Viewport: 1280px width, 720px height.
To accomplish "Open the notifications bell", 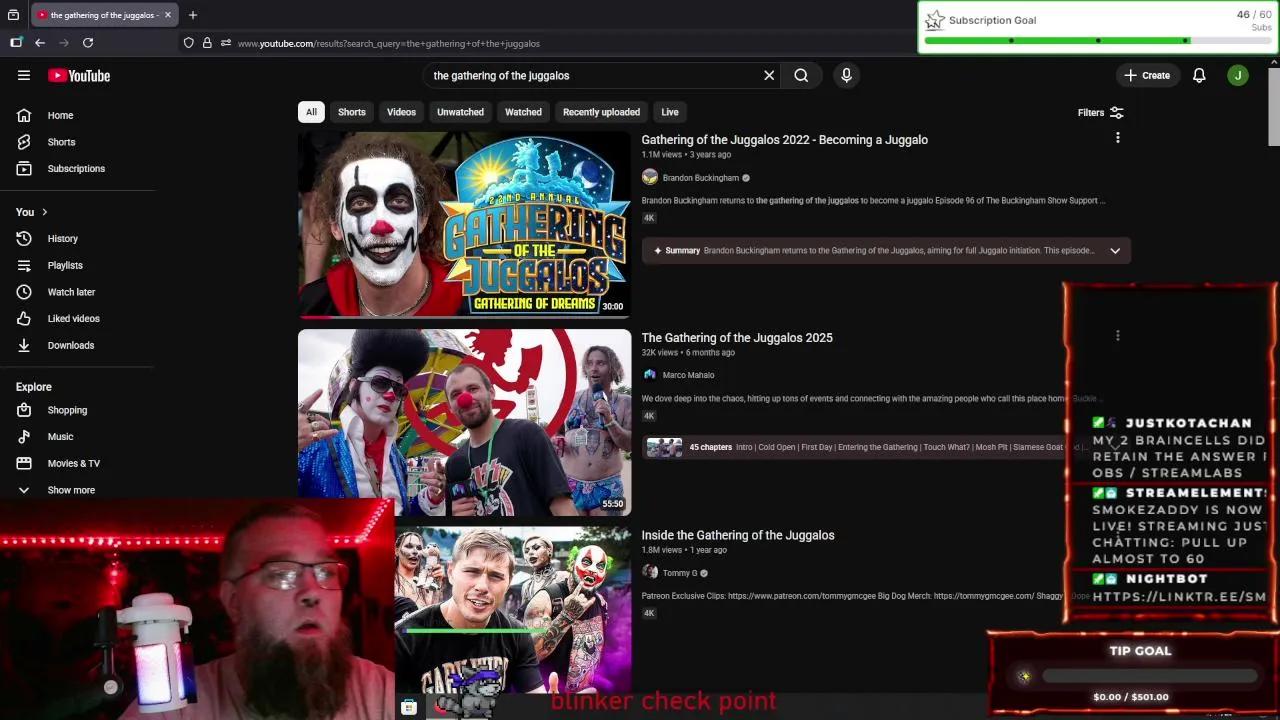I will (1199, 75).
